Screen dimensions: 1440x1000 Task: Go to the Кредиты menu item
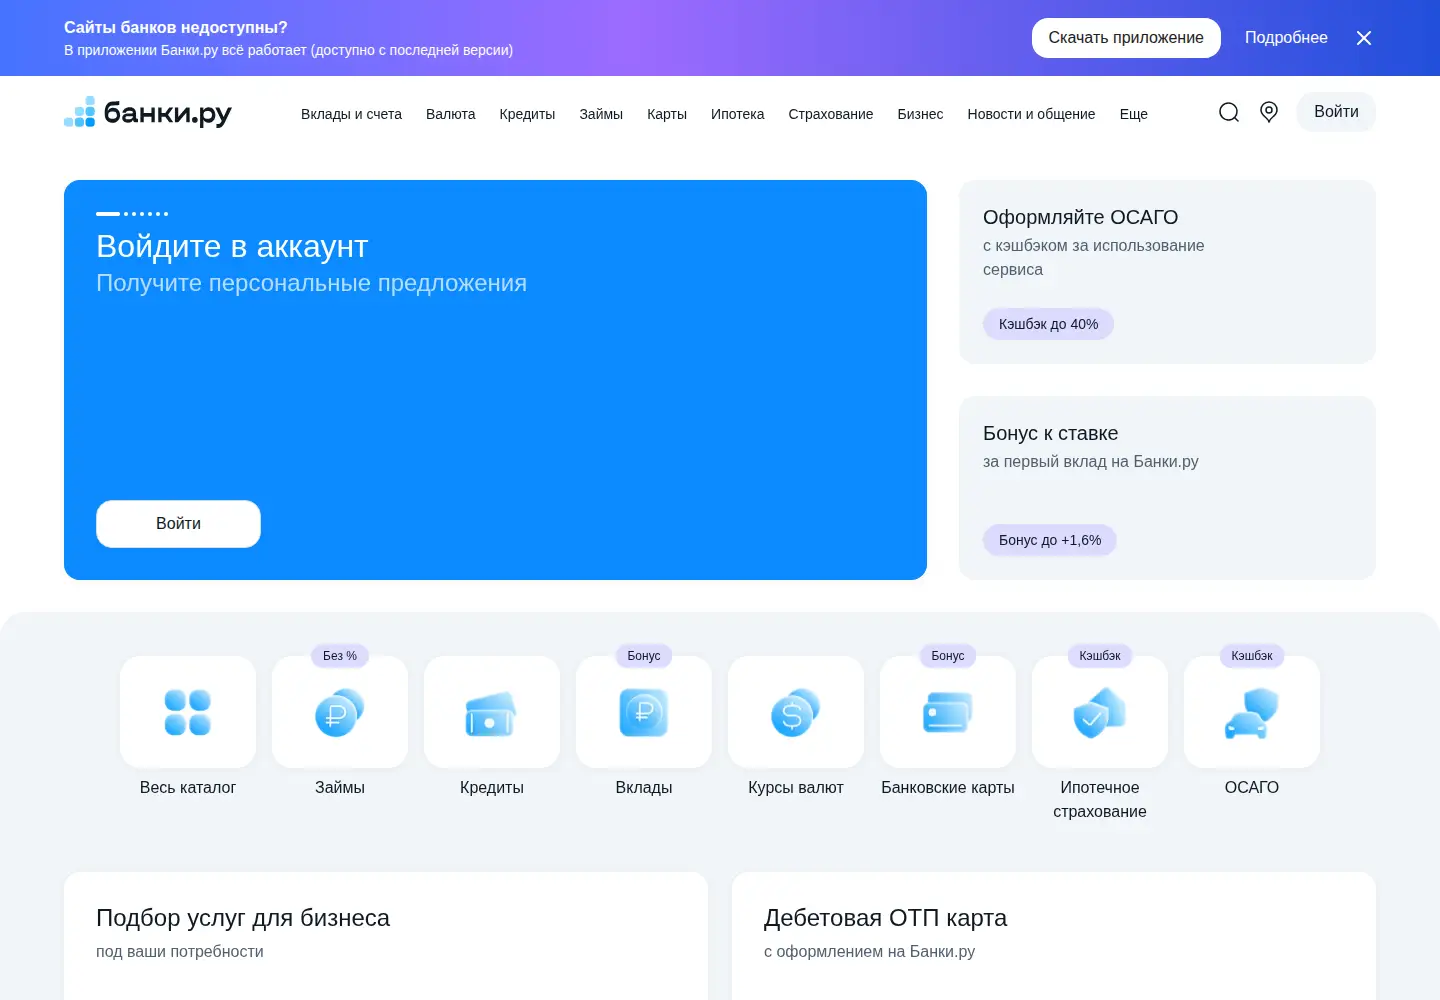pyautogui.click(x=527, y=114)
